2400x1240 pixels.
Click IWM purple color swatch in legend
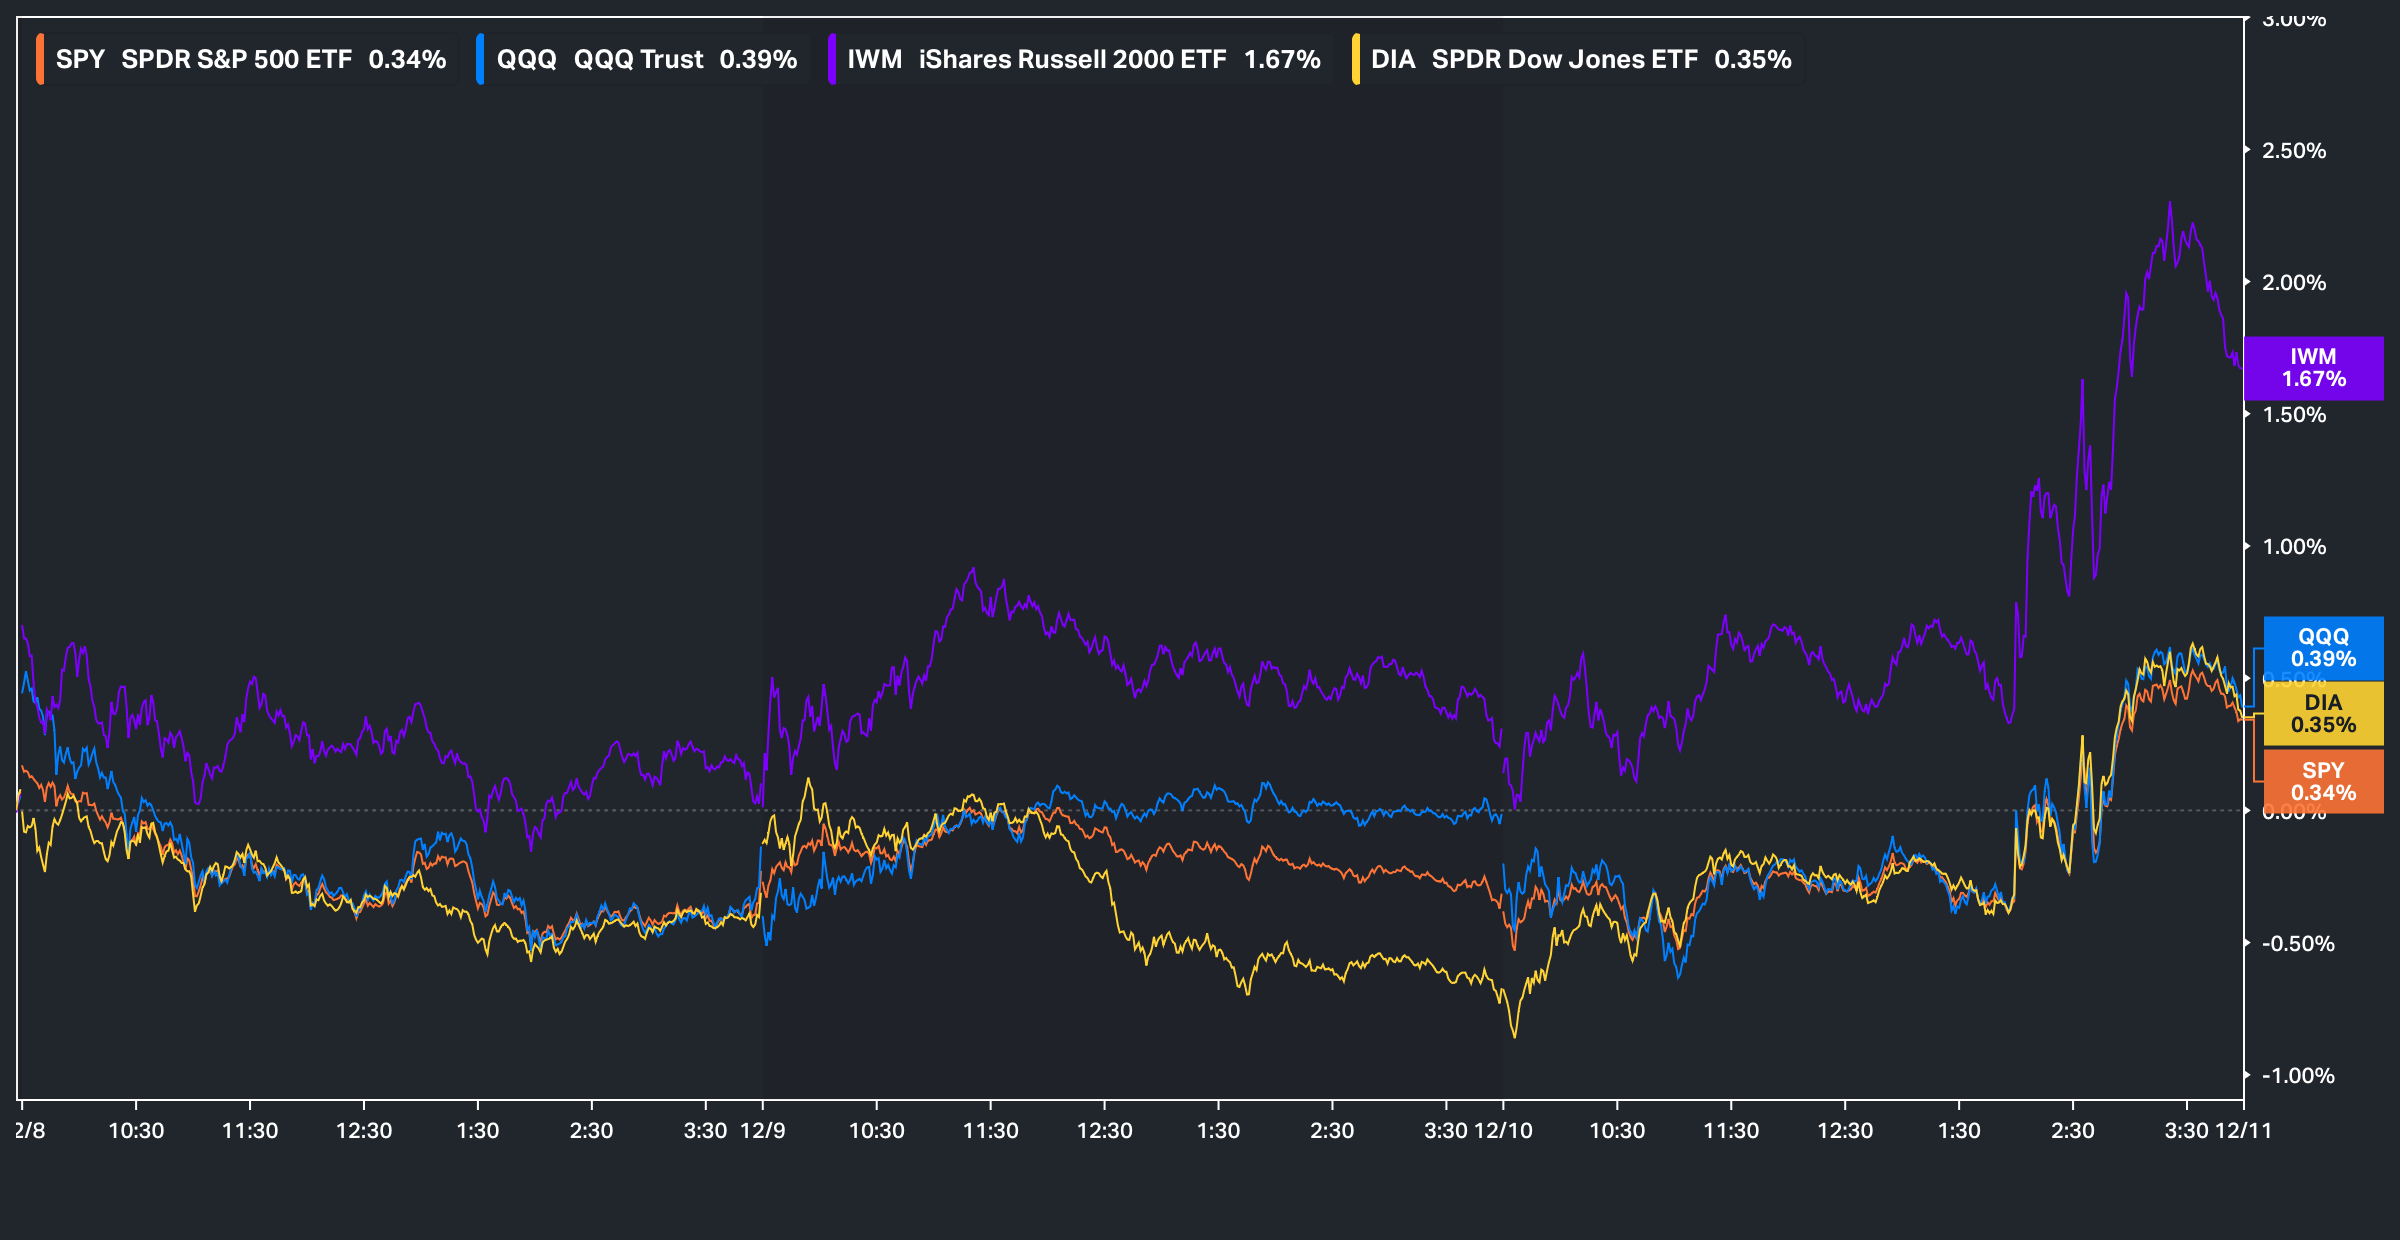point(832,60)
